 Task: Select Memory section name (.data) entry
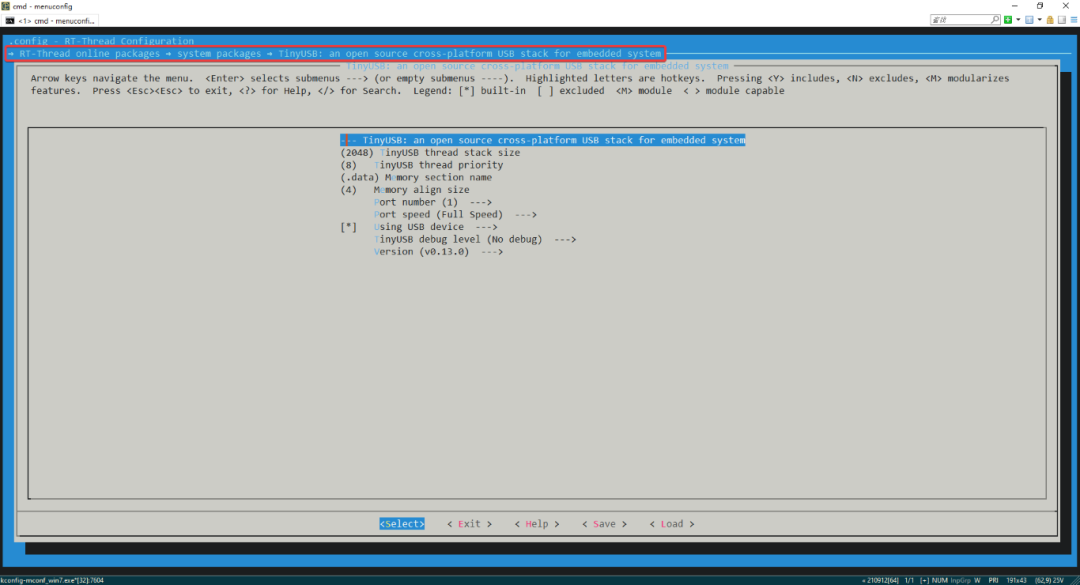coord(416,177)
